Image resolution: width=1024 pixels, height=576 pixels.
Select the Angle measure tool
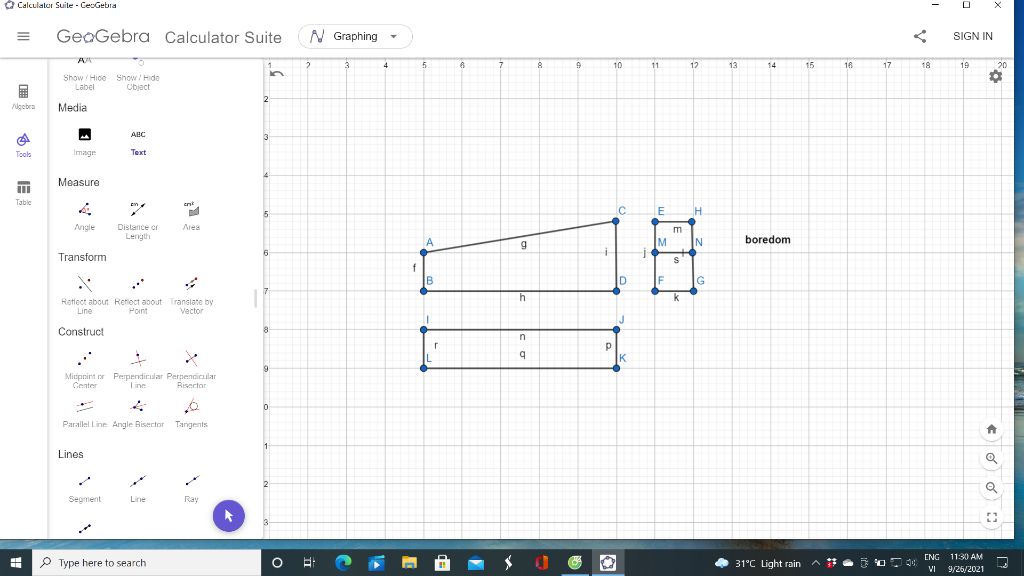tap(85, 216)
